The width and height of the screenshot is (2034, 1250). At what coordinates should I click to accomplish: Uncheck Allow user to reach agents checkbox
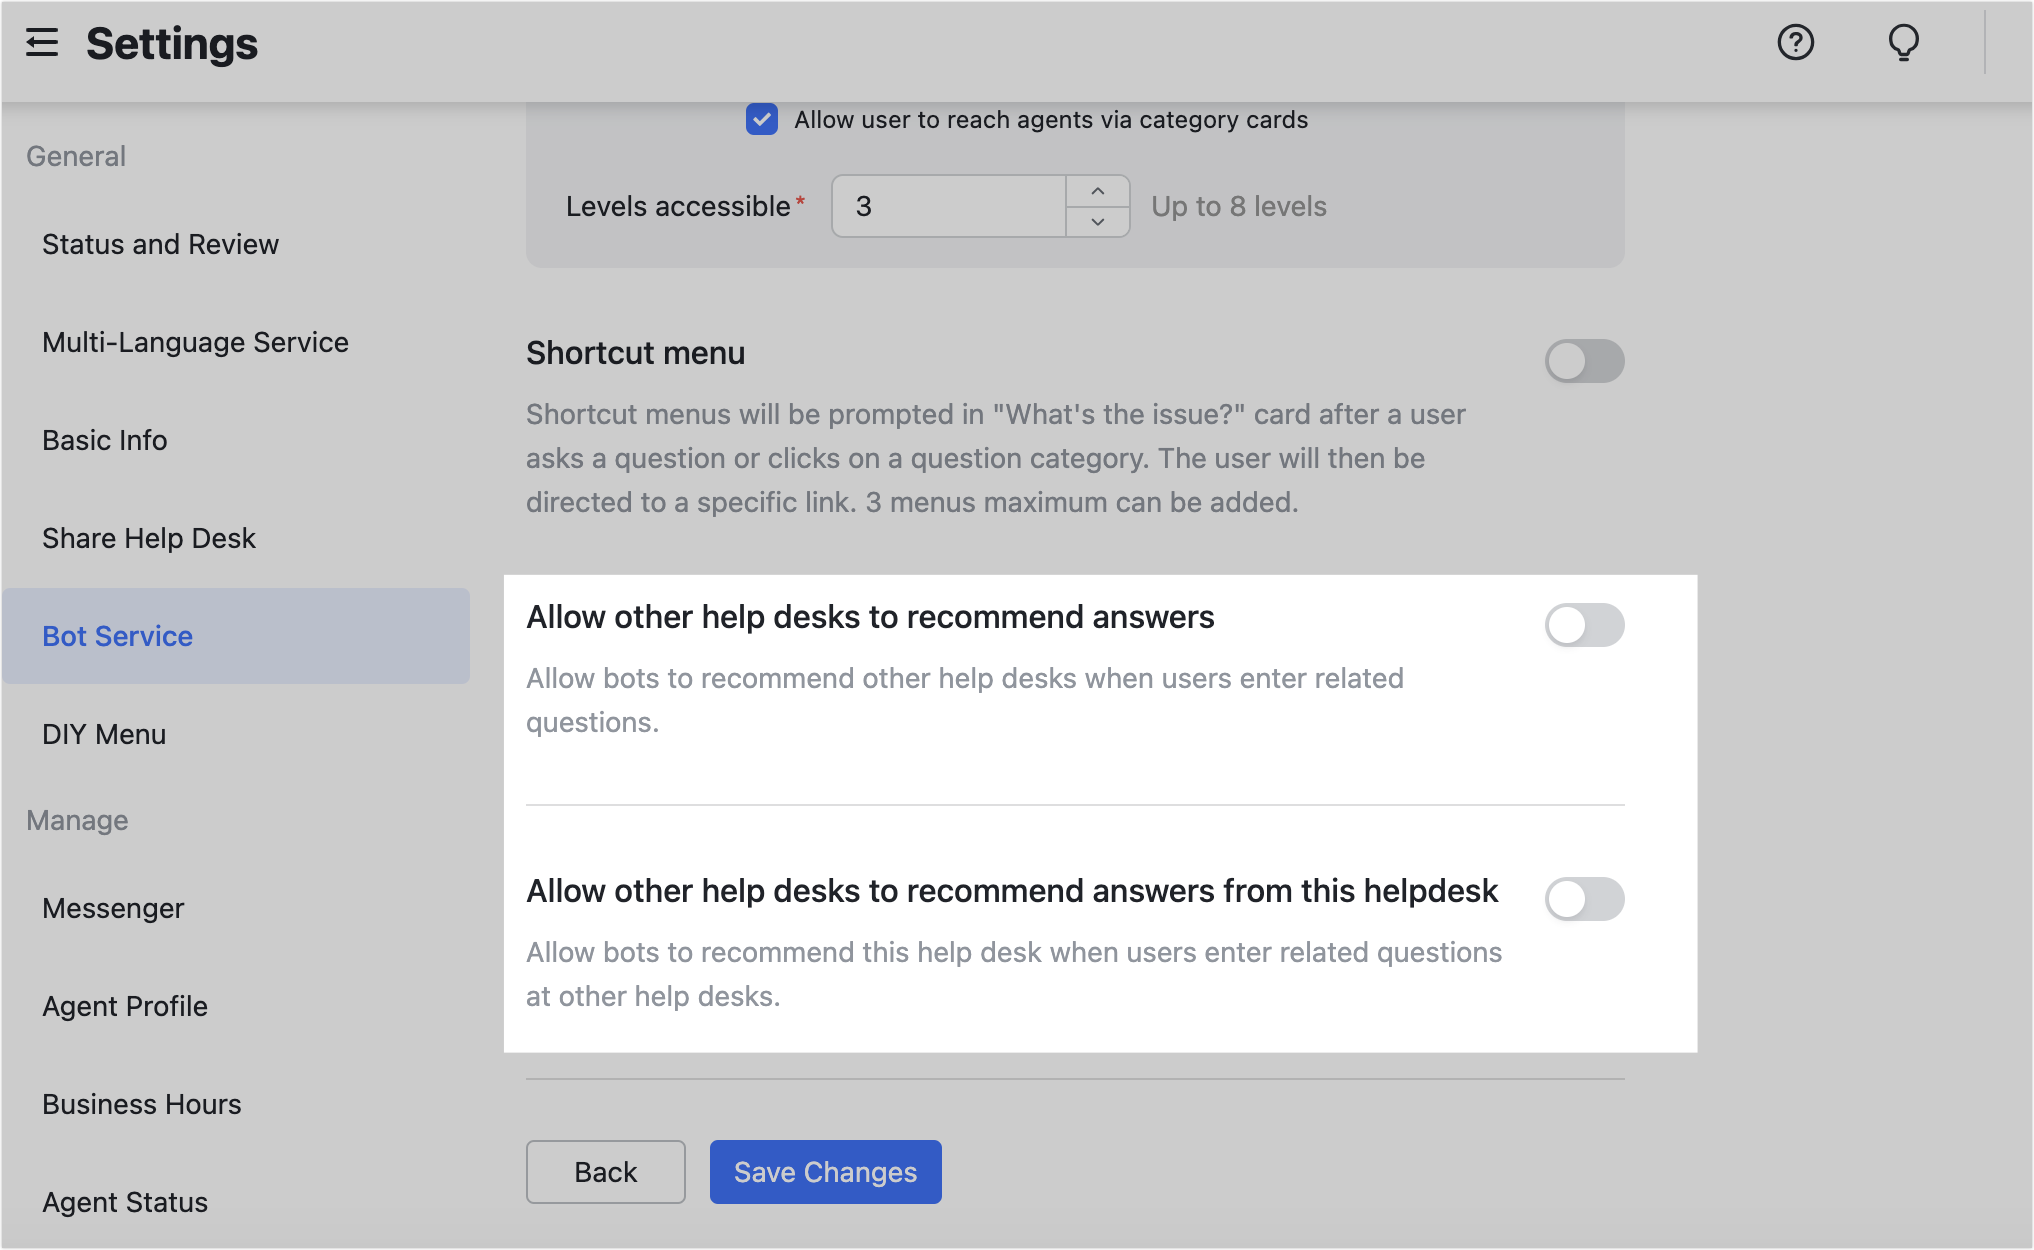[x=762, y=120]
